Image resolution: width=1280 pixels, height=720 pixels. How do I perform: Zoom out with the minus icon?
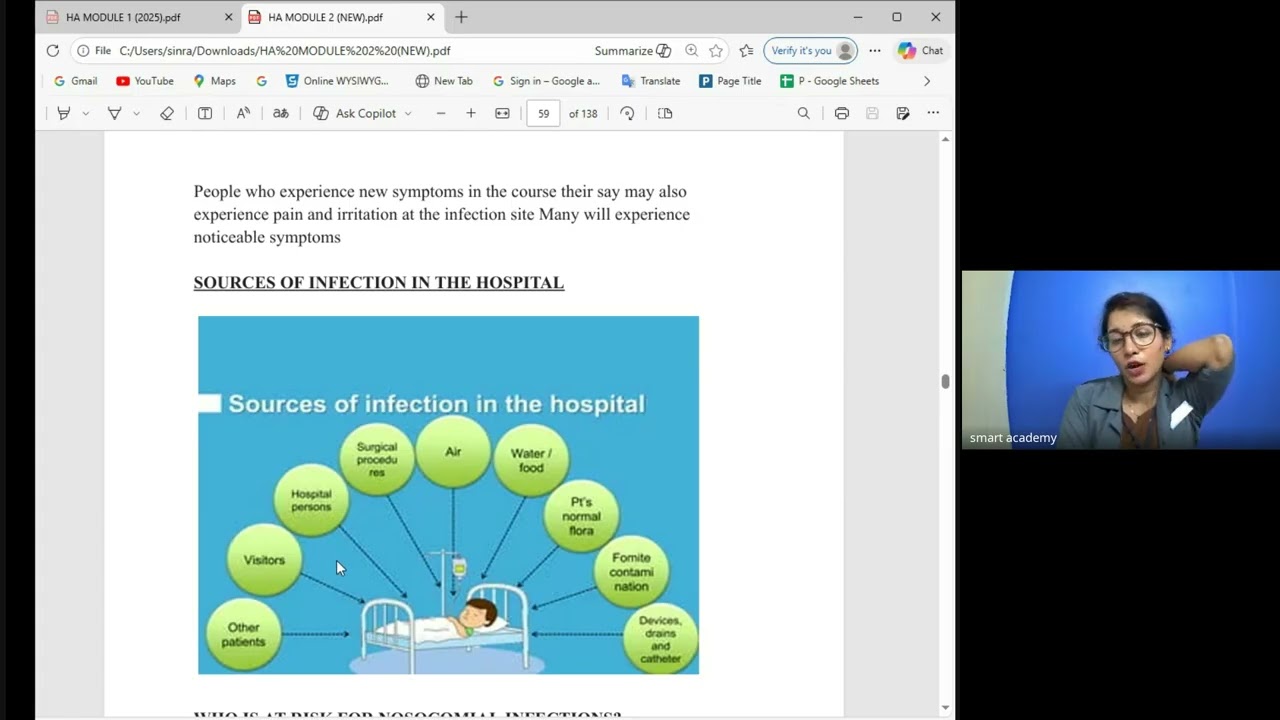point(440,113)
